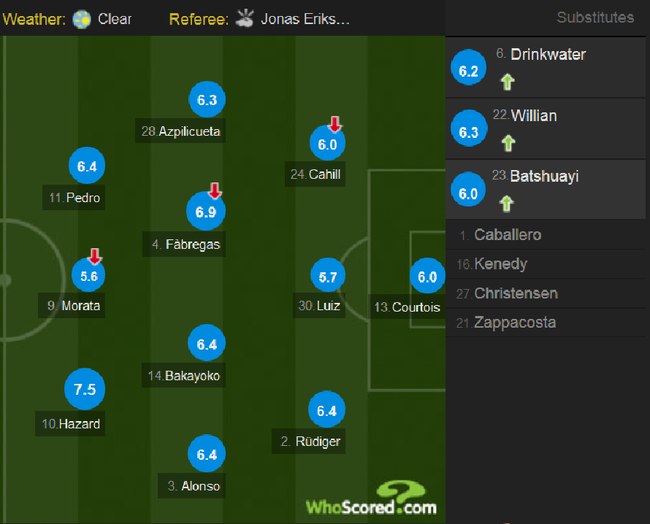Click the green sub-on arrow under Willian

508,143
